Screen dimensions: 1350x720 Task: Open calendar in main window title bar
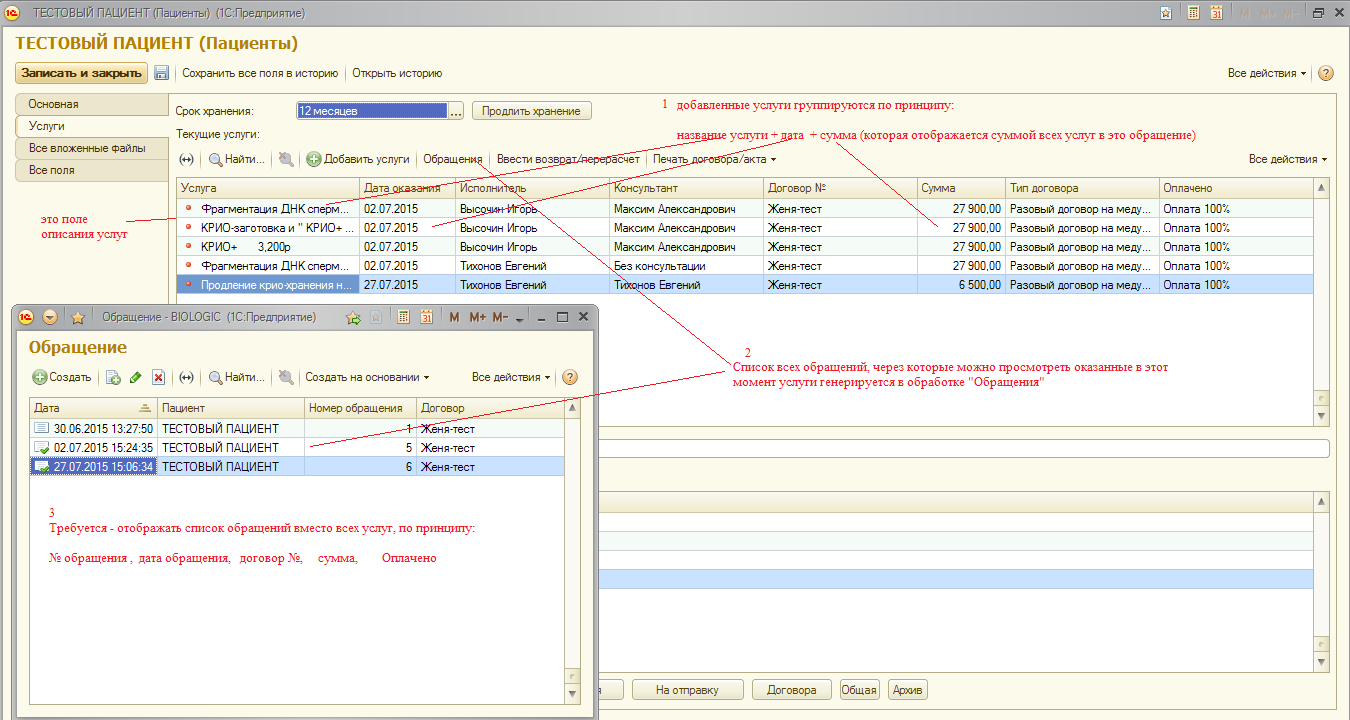(x=1216, y=13)
